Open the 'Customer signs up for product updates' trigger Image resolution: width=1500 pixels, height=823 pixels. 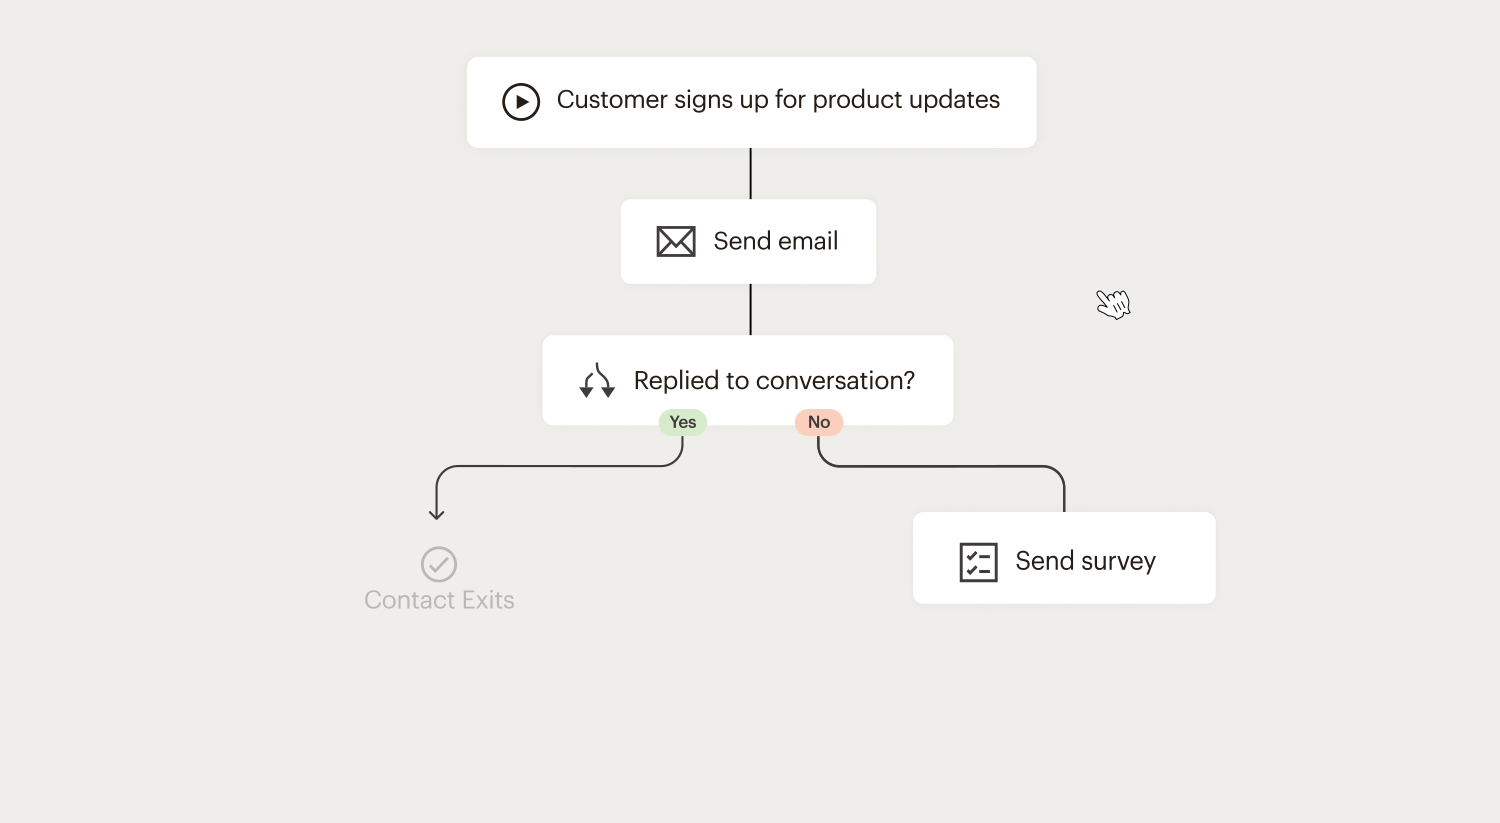[x=778, y=100]
